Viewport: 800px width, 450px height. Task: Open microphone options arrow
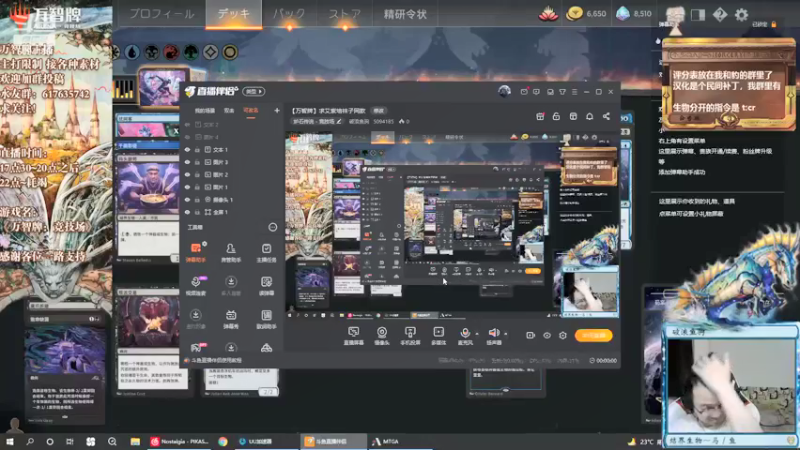[477, 334]
